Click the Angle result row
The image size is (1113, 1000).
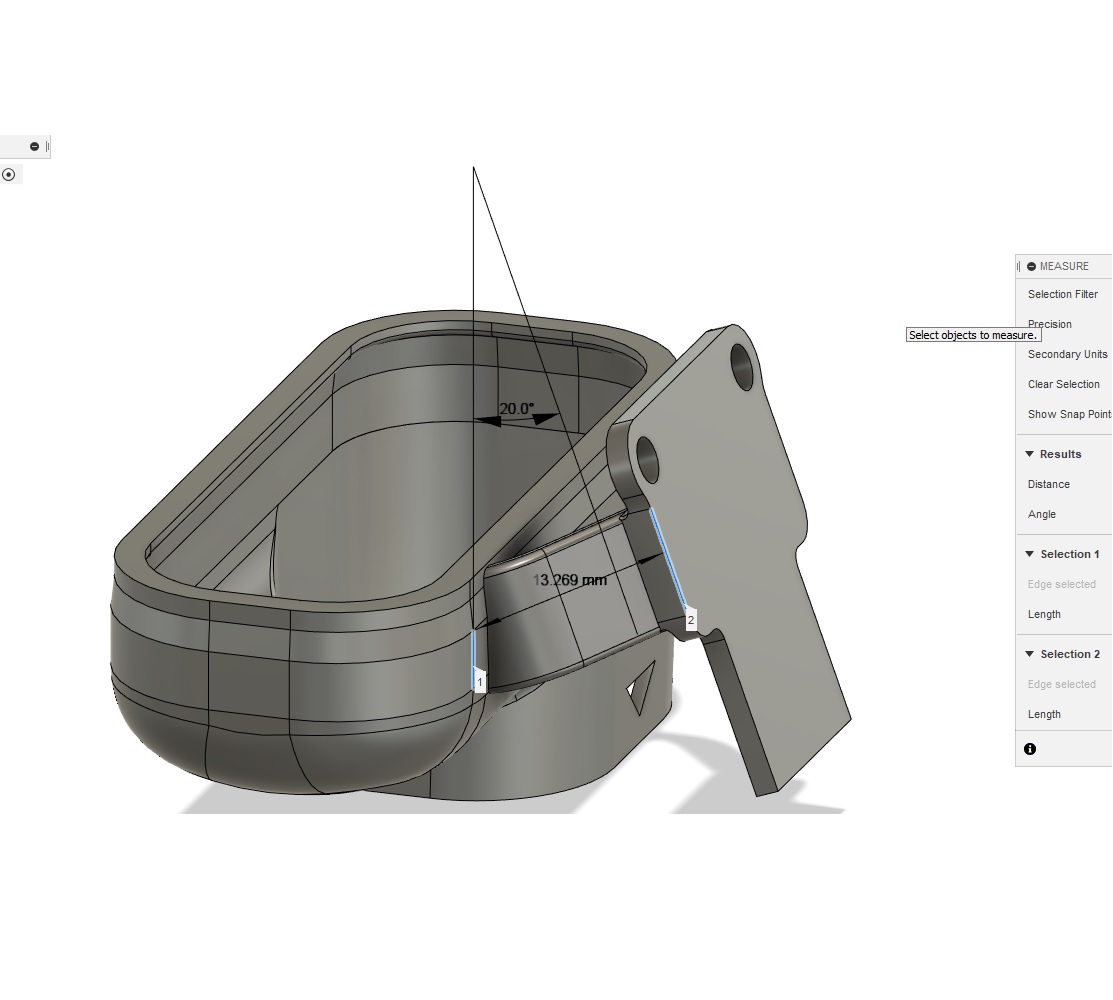tap(1041, 514)
